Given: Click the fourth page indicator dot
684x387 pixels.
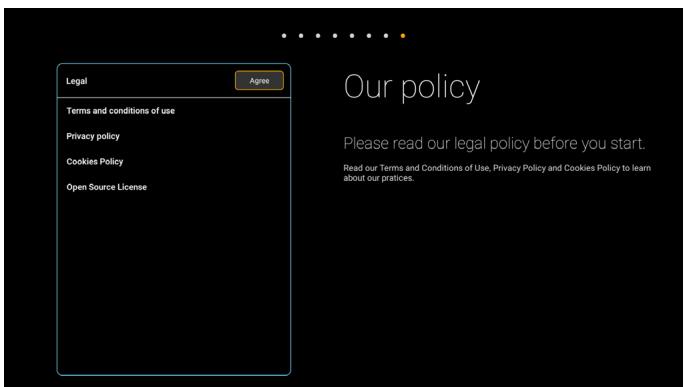Looking at the screenshot, I should click(335, 36).
